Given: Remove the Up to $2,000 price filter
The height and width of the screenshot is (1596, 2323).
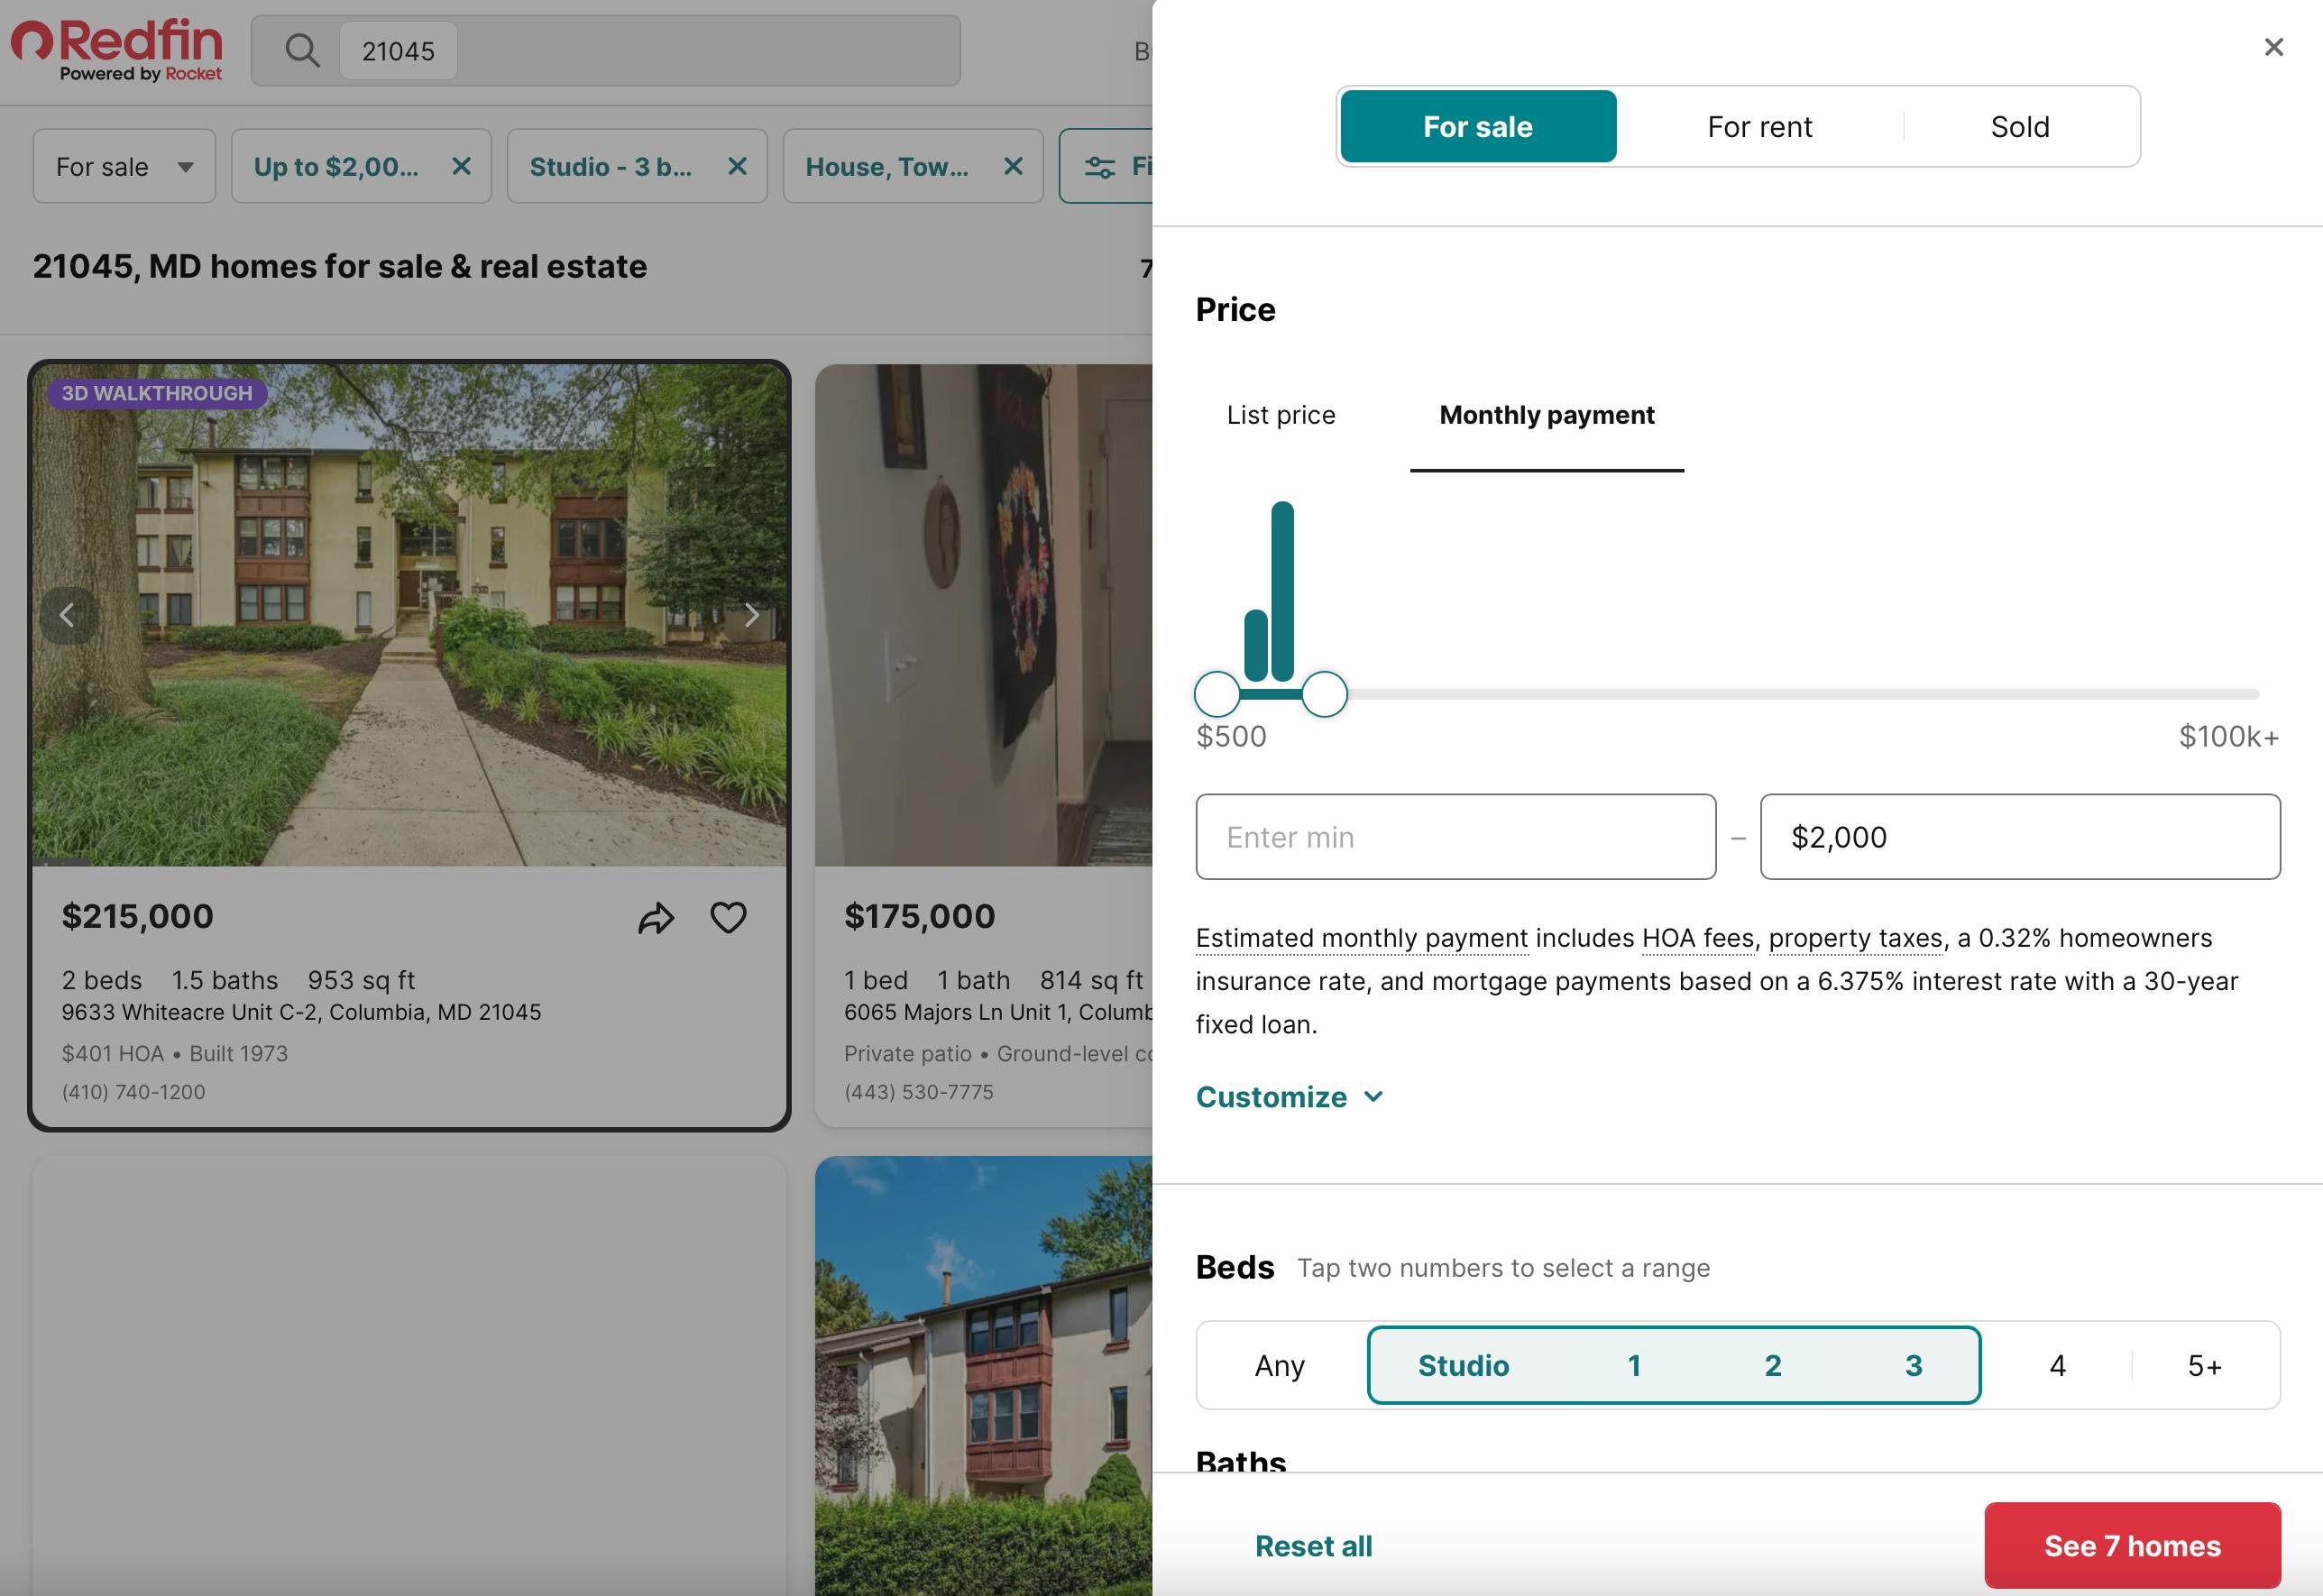Looking at the screenshot, I should (461, 166).
